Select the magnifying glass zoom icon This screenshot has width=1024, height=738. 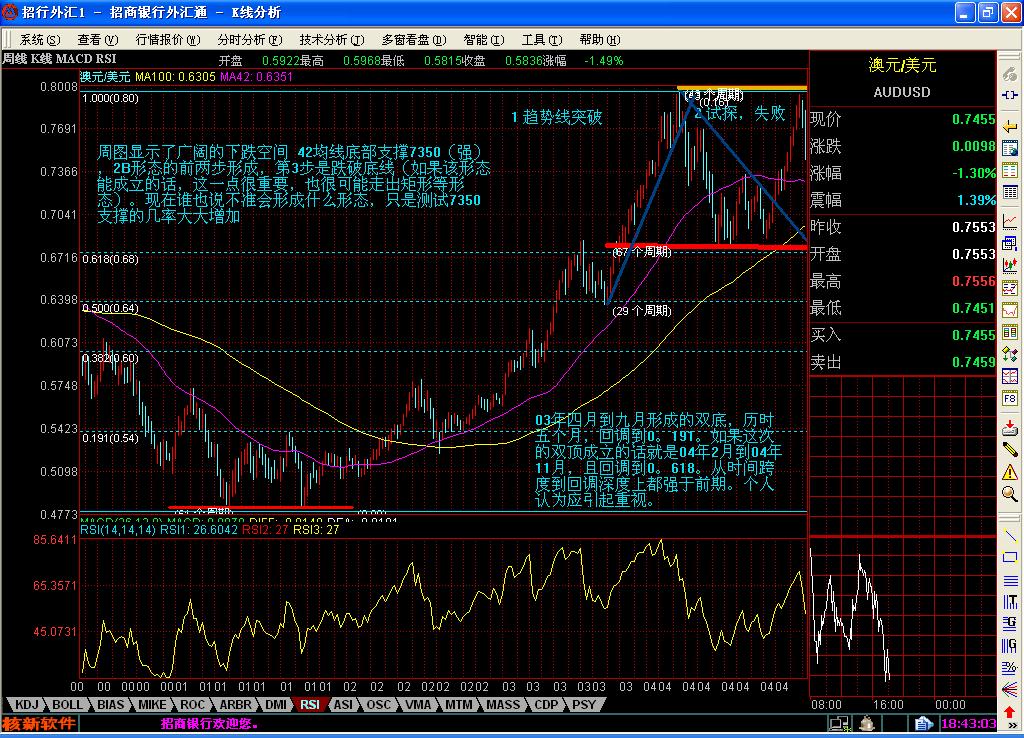coord(1010,494)
